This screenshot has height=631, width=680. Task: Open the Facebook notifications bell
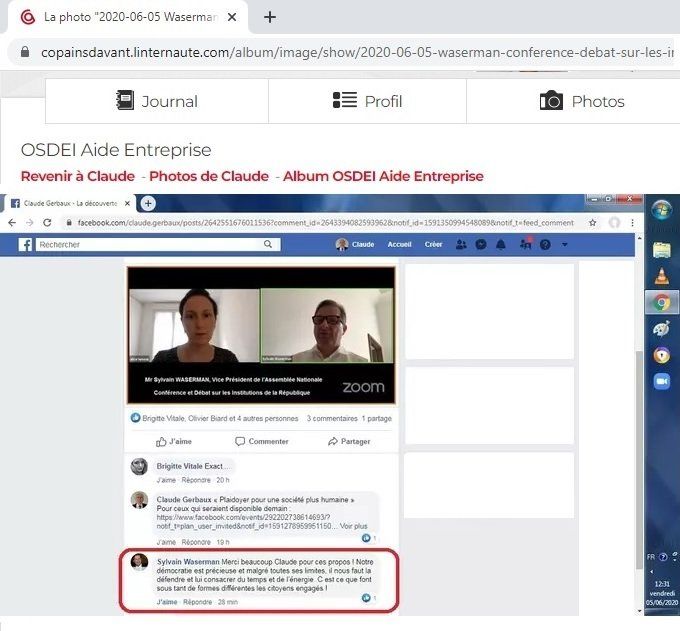(500, 245)
